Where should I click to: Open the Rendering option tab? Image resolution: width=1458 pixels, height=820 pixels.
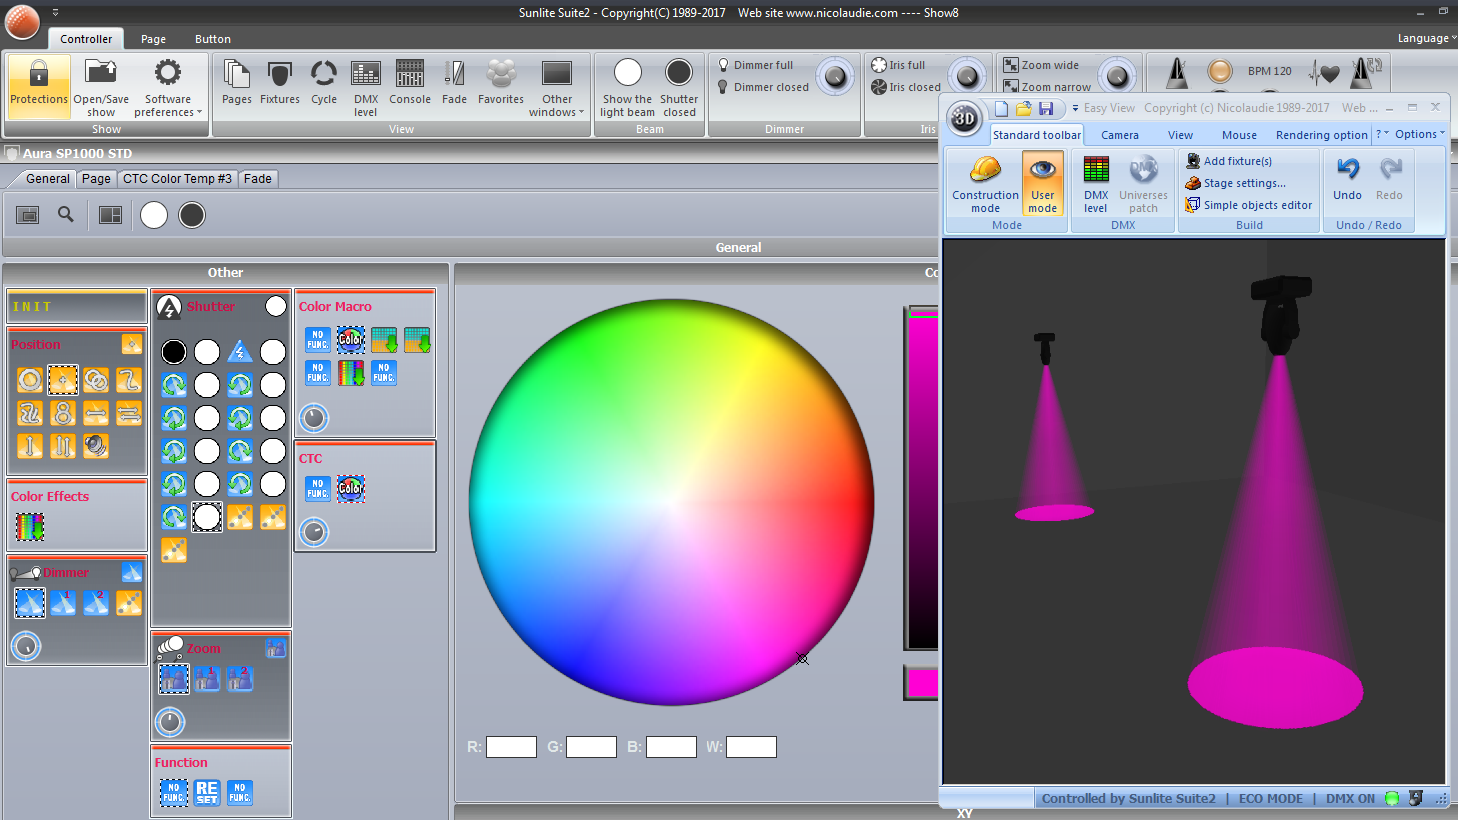point(1321,135)
